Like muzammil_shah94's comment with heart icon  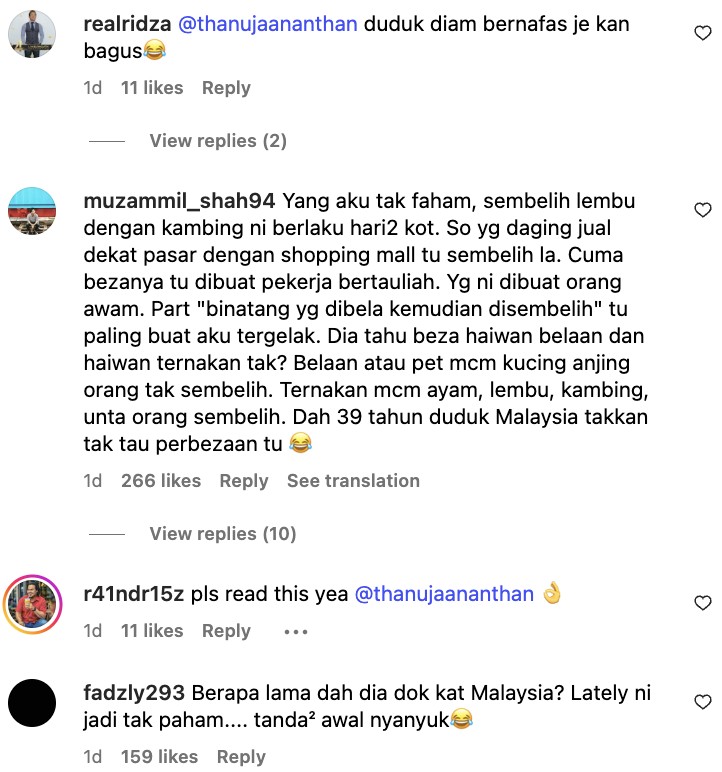coord(703,210)
